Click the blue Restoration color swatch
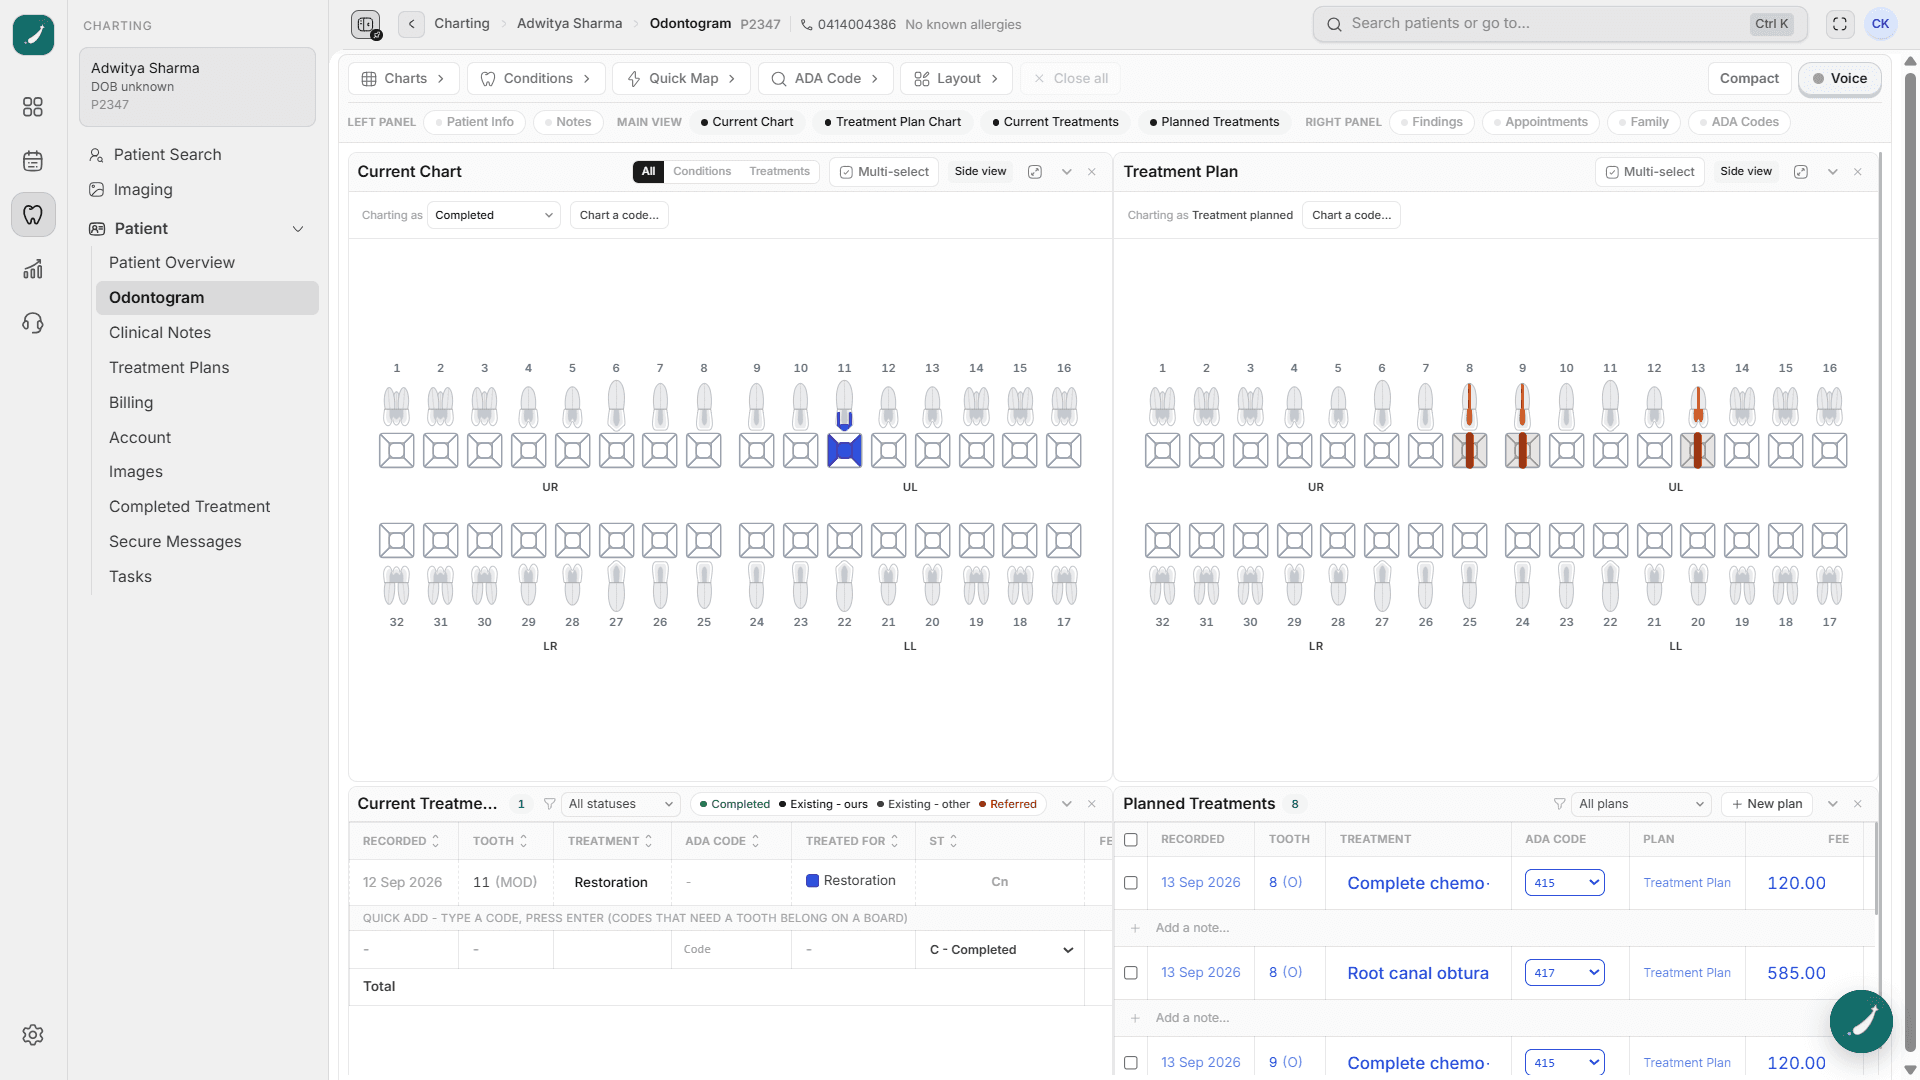 click(813, 881)
